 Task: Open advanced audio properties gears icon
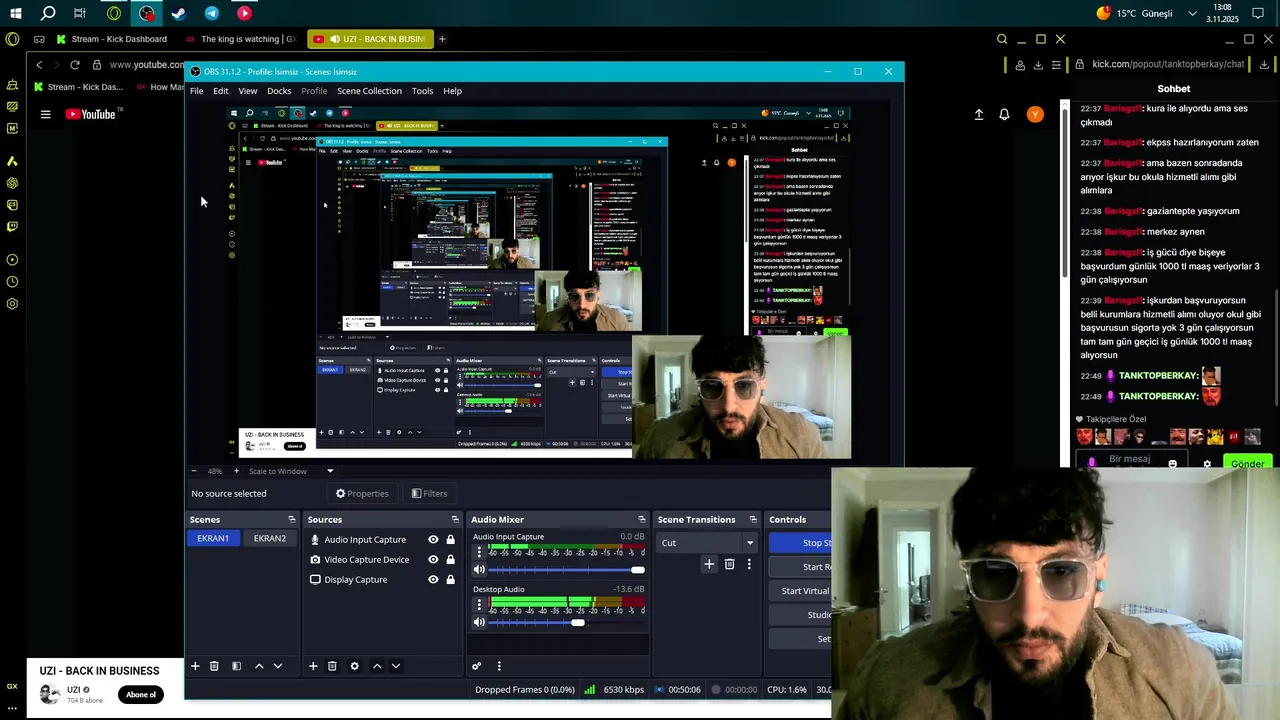(x=477, y=666)
